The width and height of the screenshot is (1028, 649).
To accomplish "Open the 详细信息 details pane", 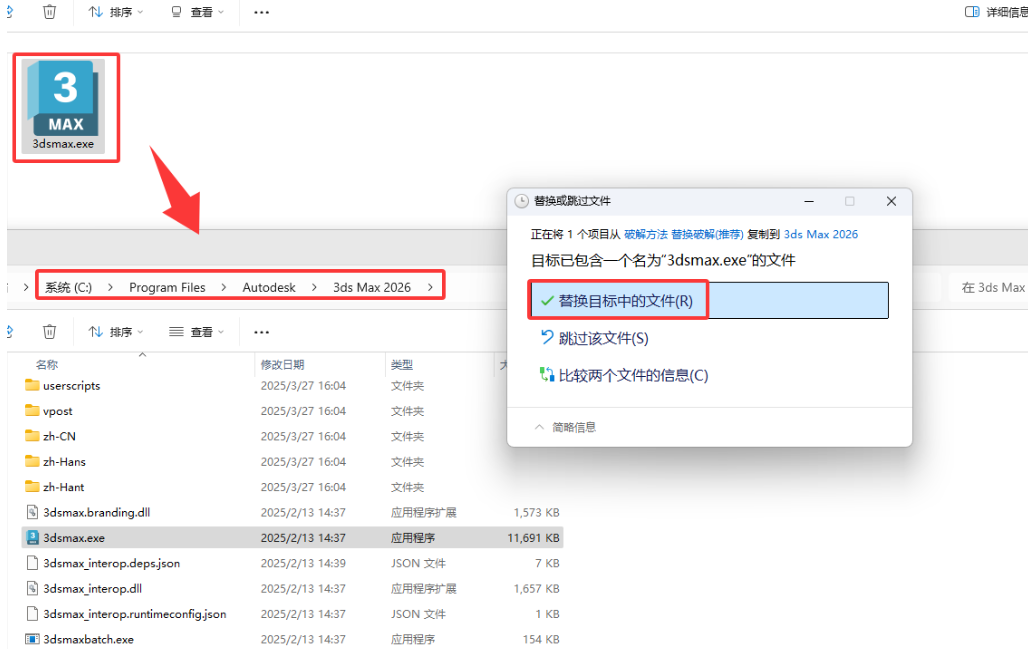I will (x=996, y=12).
